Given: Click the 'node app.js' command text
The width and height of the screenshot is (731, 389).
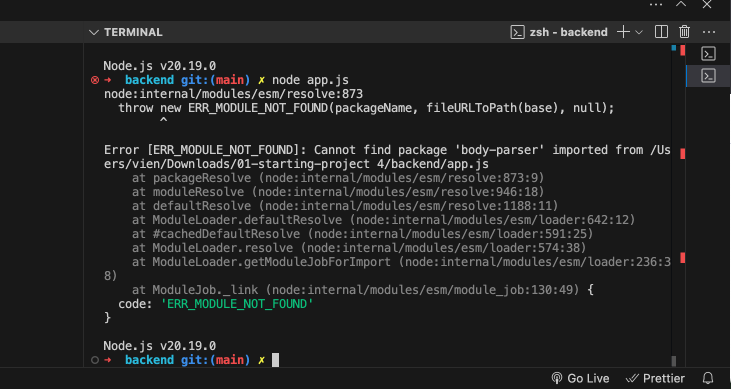Looking at the screenshot, I should coord(310,80).
